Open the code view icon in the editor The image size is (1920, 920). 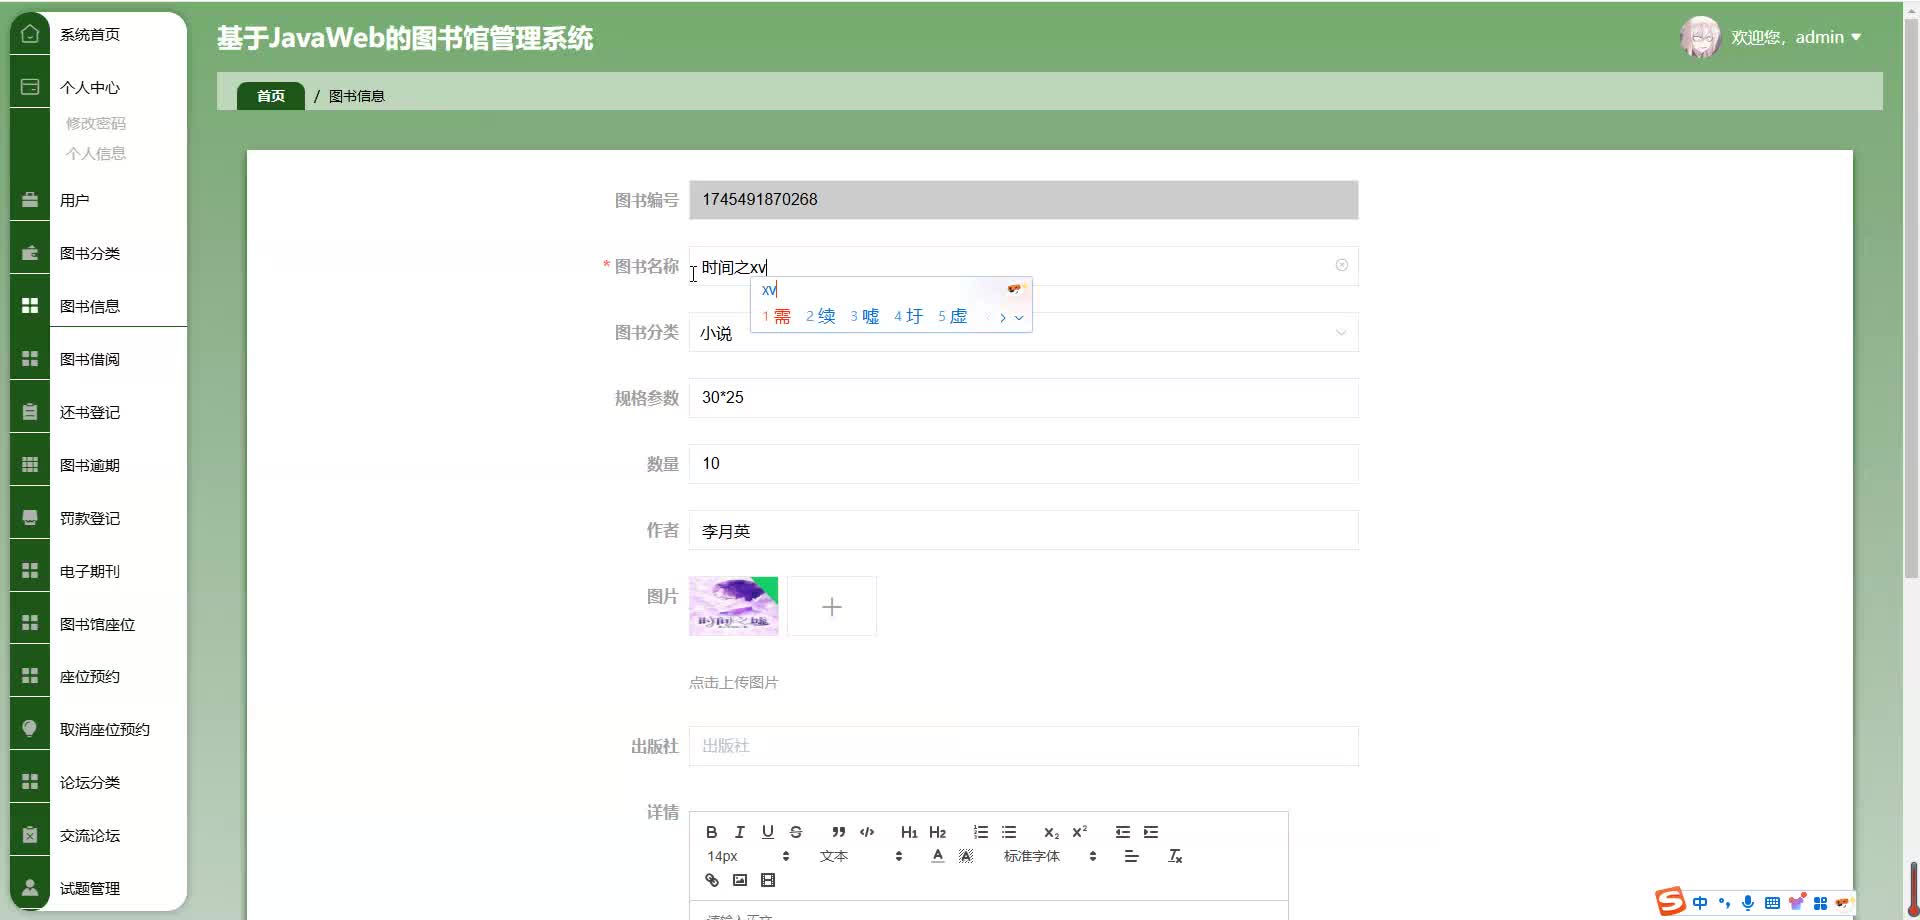click(x=867, y=832)
